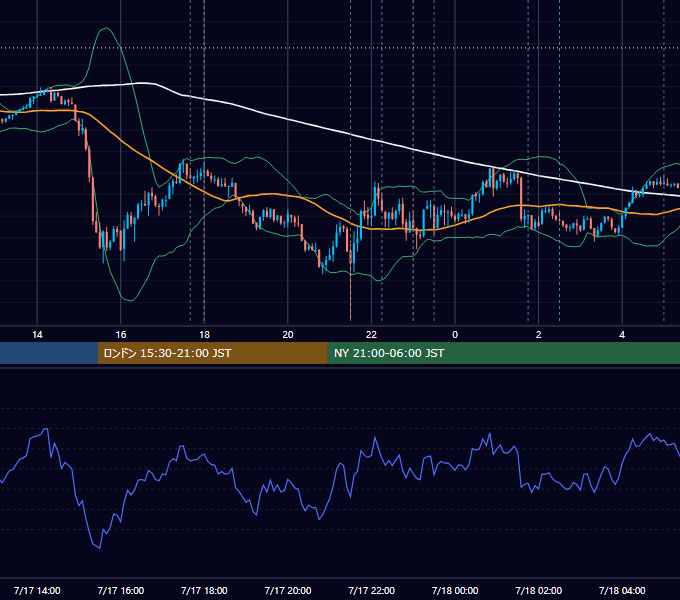Click the 7/17 16:00 time label

(x=121, y=590)
